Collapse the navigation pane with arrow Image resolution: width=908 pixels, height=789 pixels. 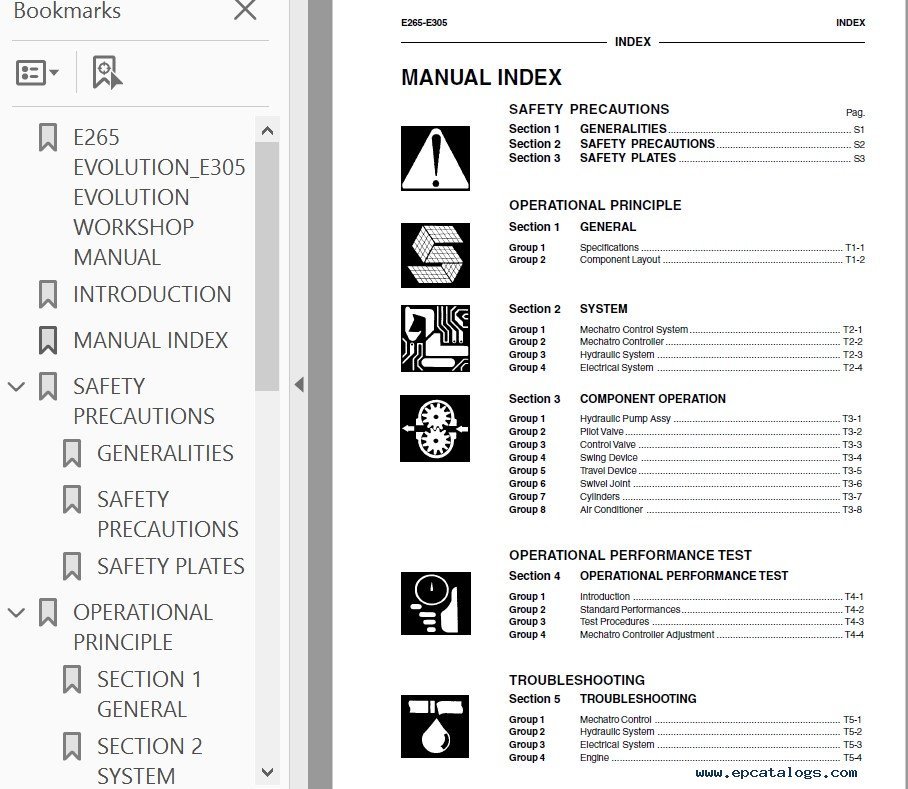pos(299,384)
